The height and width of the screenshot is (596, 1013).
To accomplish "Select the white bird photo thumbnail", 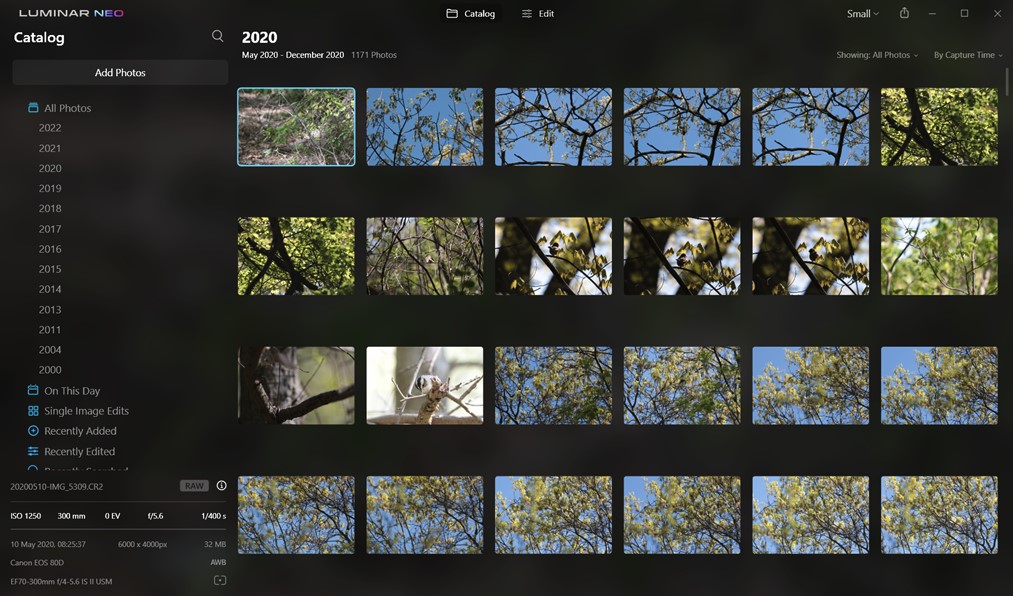I will pyautogui.click(x=424, y=385).
